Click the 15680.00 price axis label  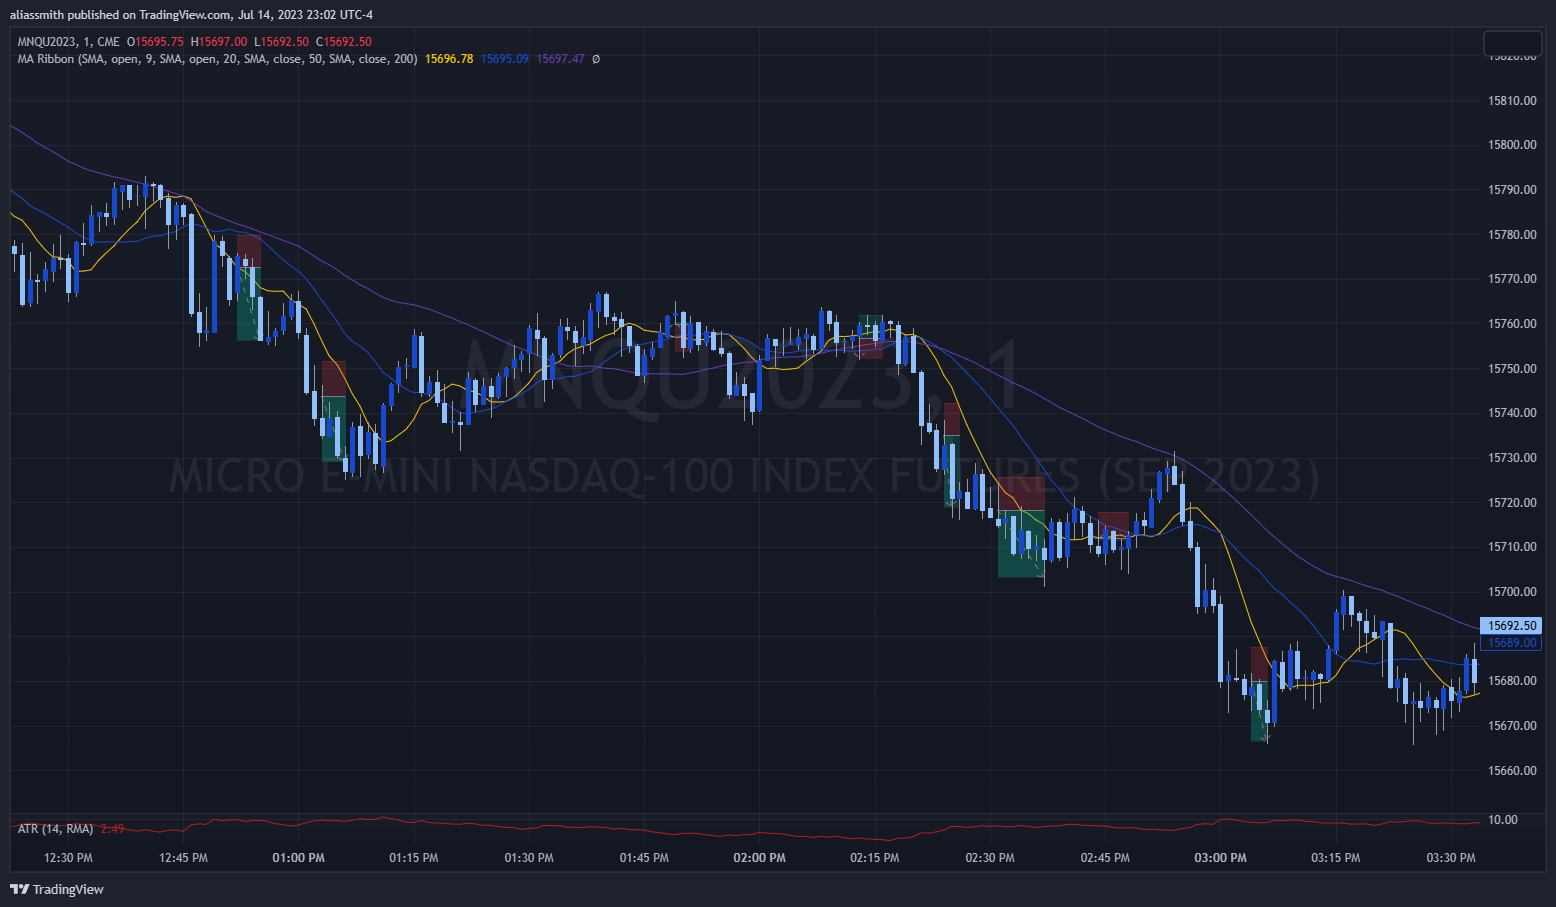pyautogui.click(x=1512, y=681)
